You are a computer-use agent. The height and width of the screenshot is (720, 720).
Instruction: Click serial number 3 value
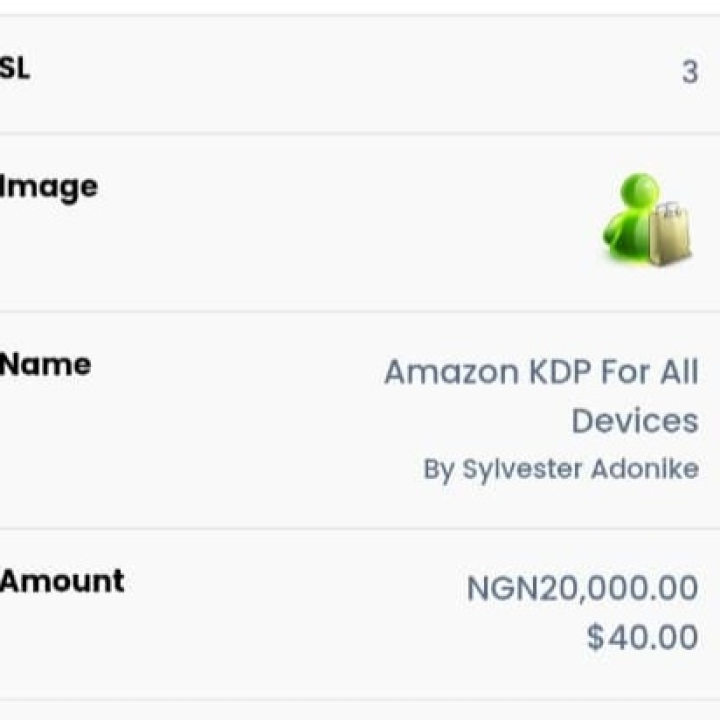pos(690,72)
